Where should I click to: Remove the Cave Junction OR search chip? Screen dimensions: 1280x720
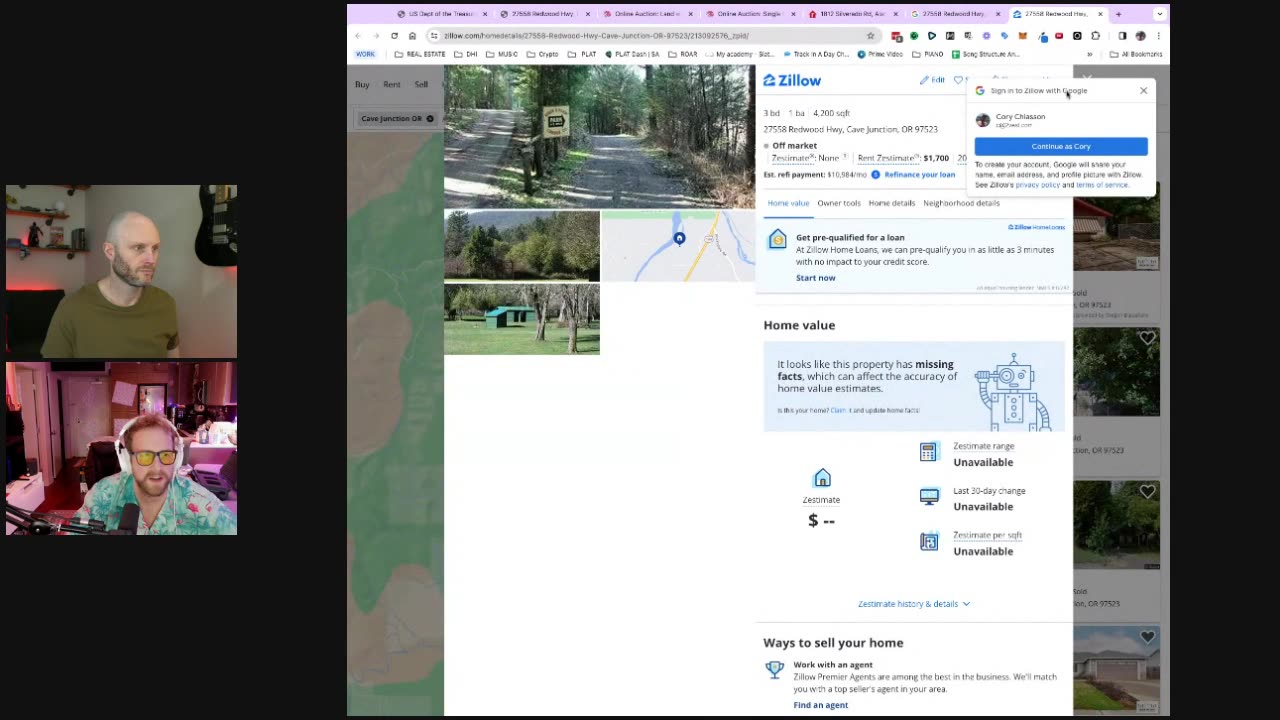(x=430, y=119)
